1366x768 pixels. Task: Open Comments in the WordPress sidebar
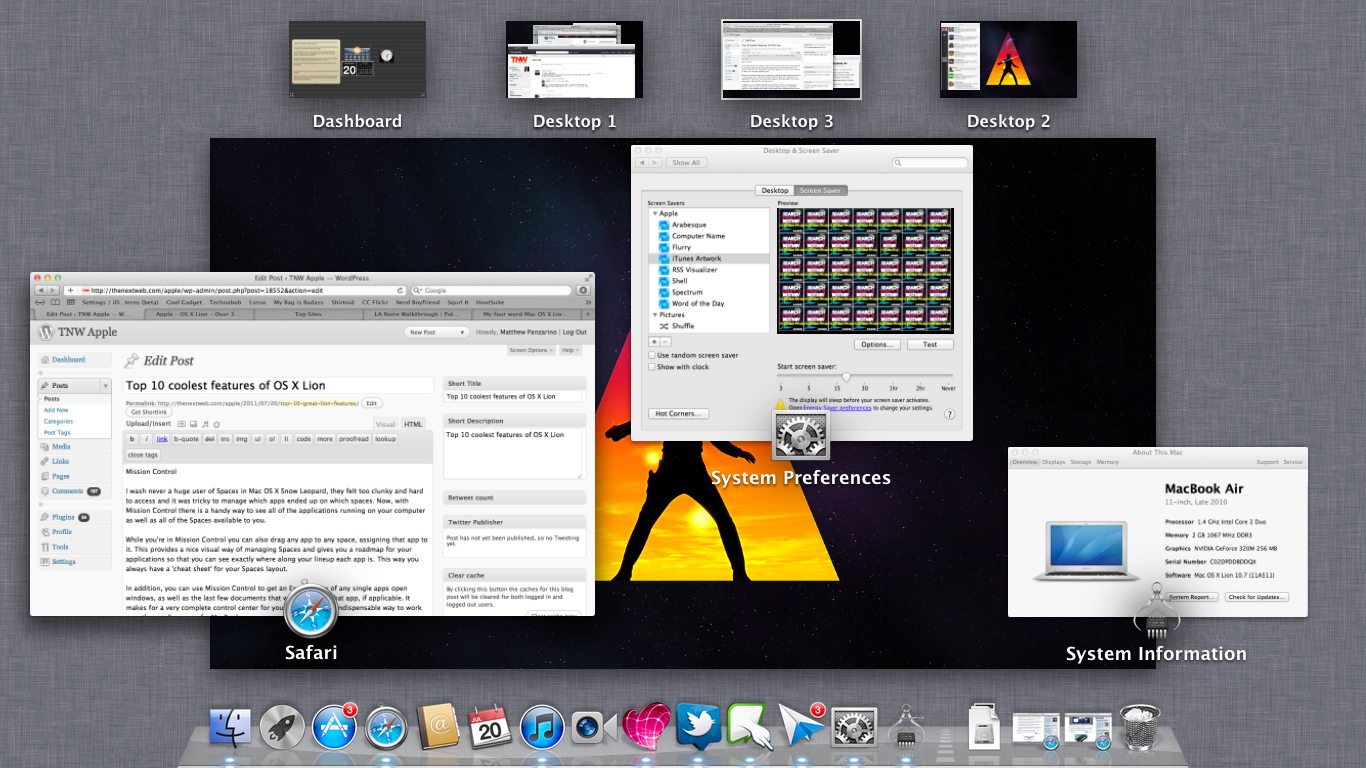coord(68,491)
